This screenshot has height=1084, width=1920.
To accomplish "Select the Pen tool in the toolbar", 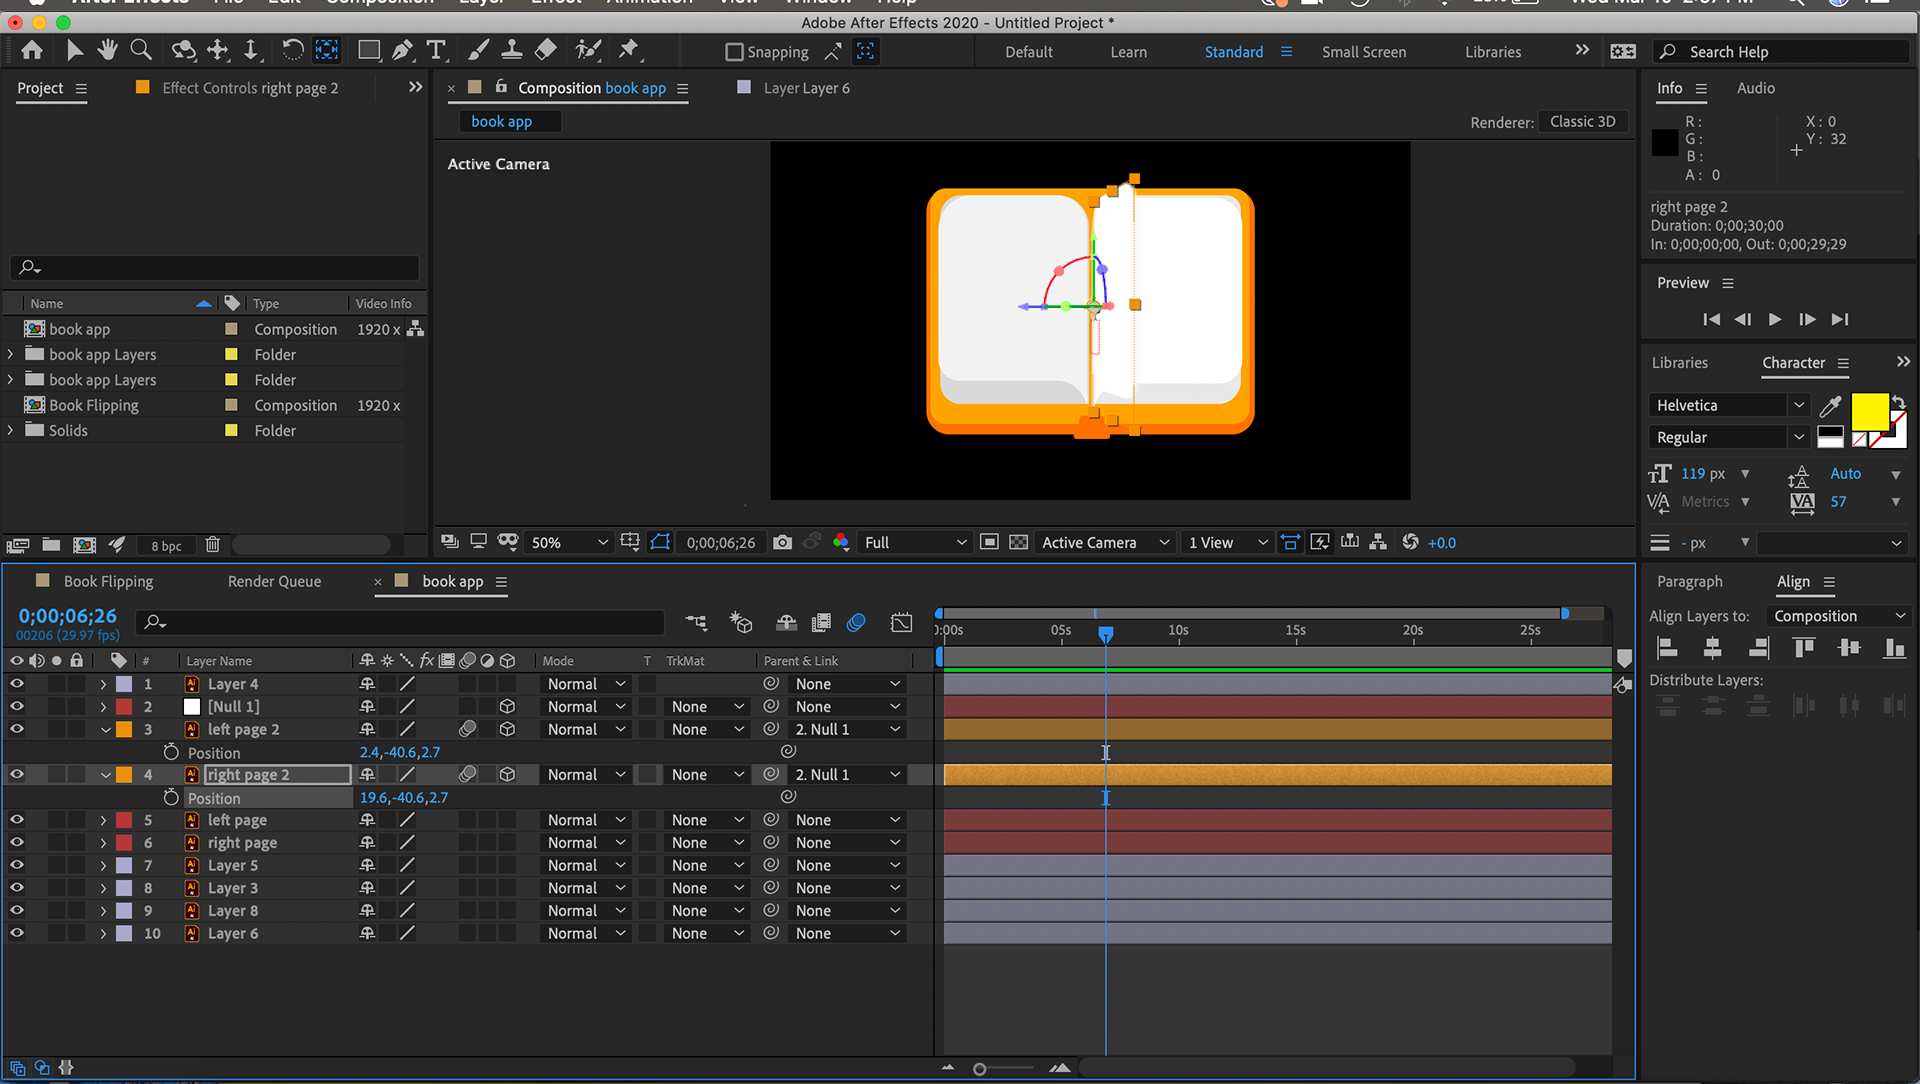I will pyautogui.click(x=403, y=50).
